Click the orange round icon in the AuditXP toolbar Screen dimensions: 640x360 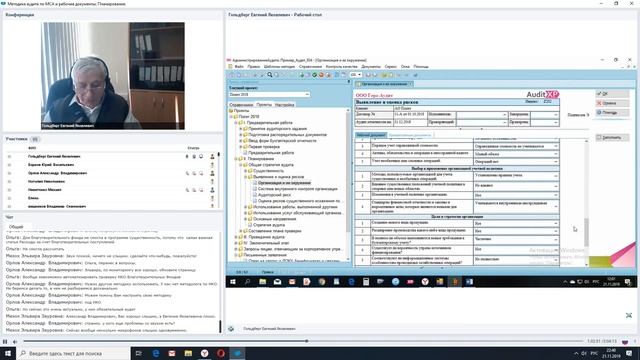[x=321, y=75]
